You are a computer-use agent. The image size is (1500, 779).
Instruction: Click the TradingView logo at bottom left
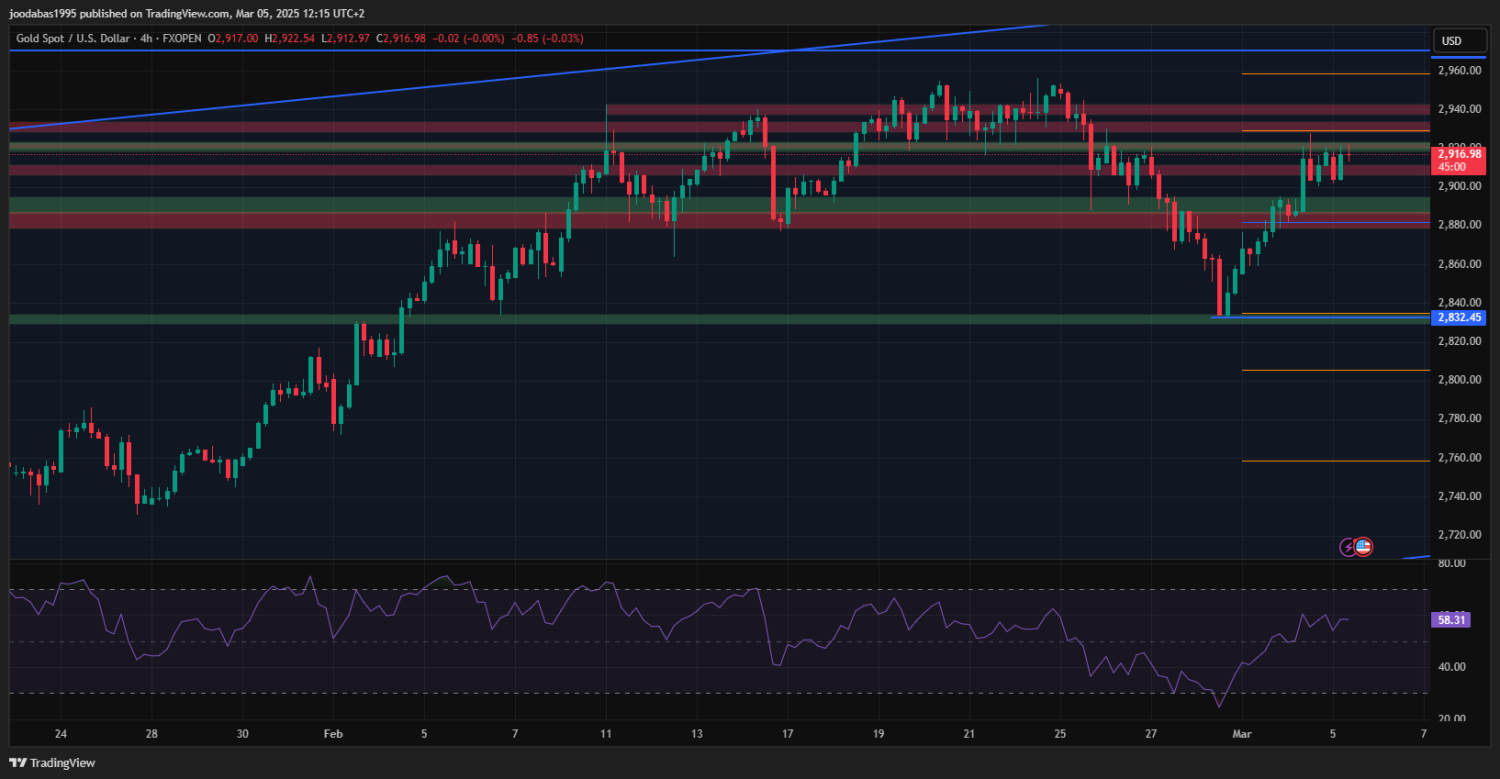coord(52,763)
